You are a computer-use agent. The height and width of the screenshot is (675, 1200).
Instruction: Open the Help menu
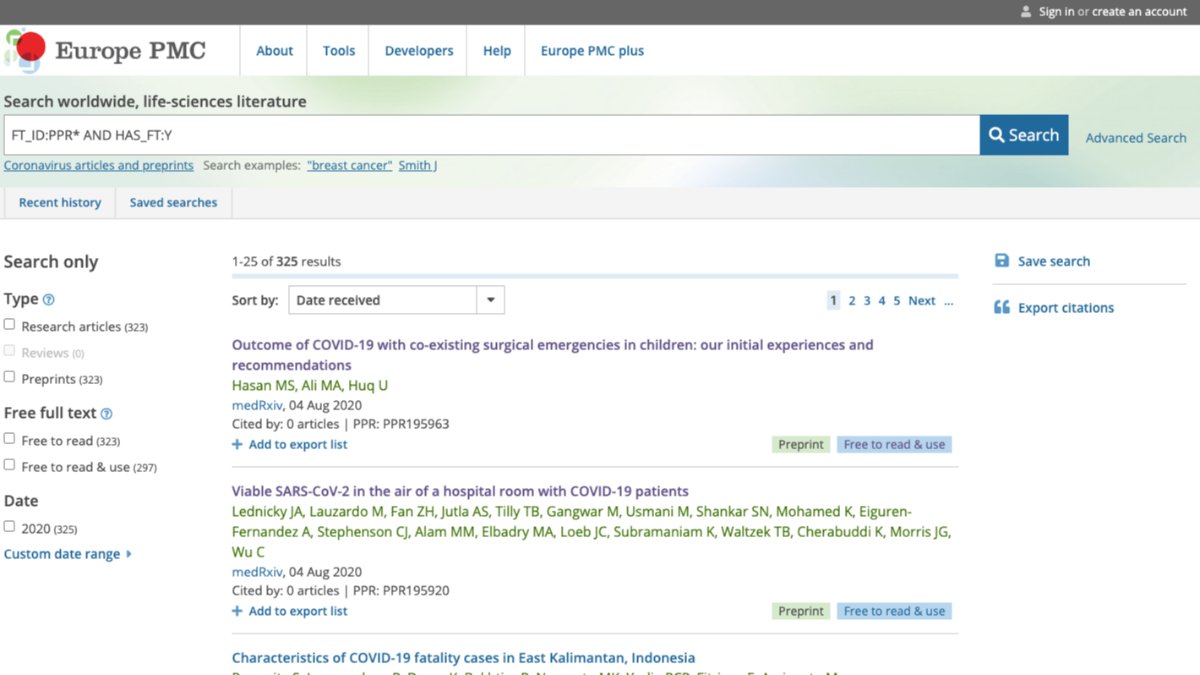pos(497,51)
